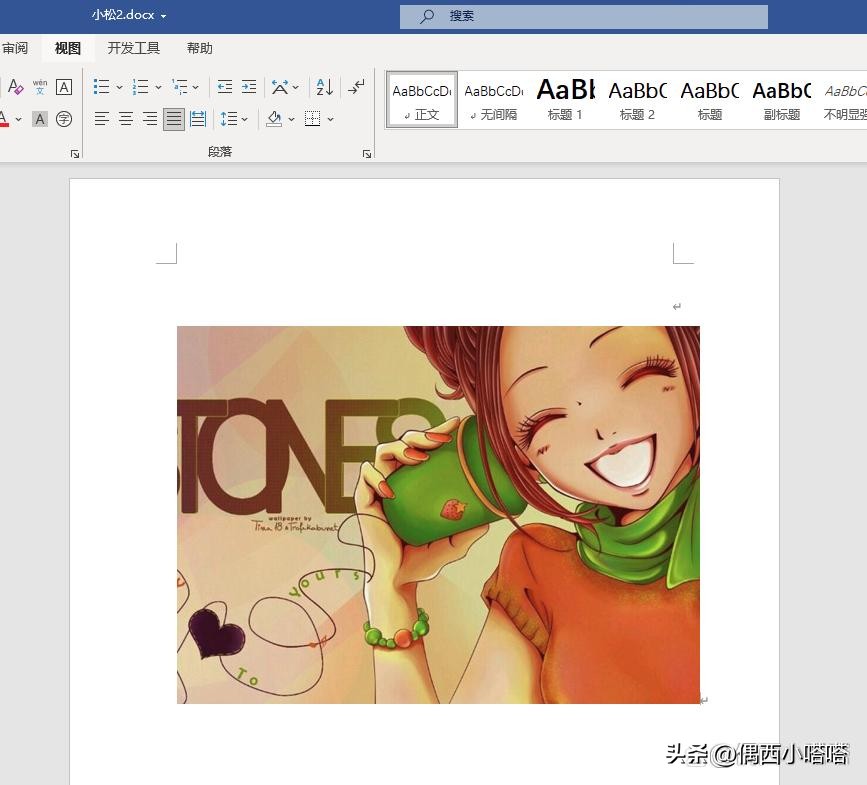Expand the line spacing dropdown arrow
This screenshot has width=867, height=785.
[x=244, y=119]
